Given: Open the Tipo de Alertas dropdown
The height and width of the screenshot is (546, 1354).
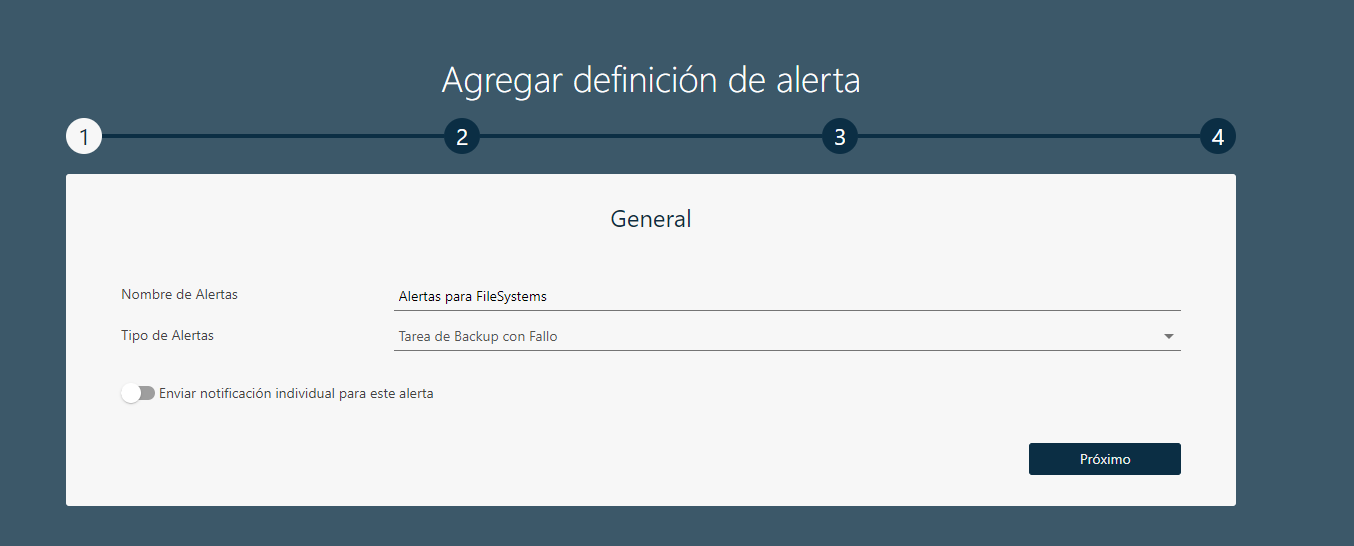Looking at the screenshot, I should pos(787,337).
